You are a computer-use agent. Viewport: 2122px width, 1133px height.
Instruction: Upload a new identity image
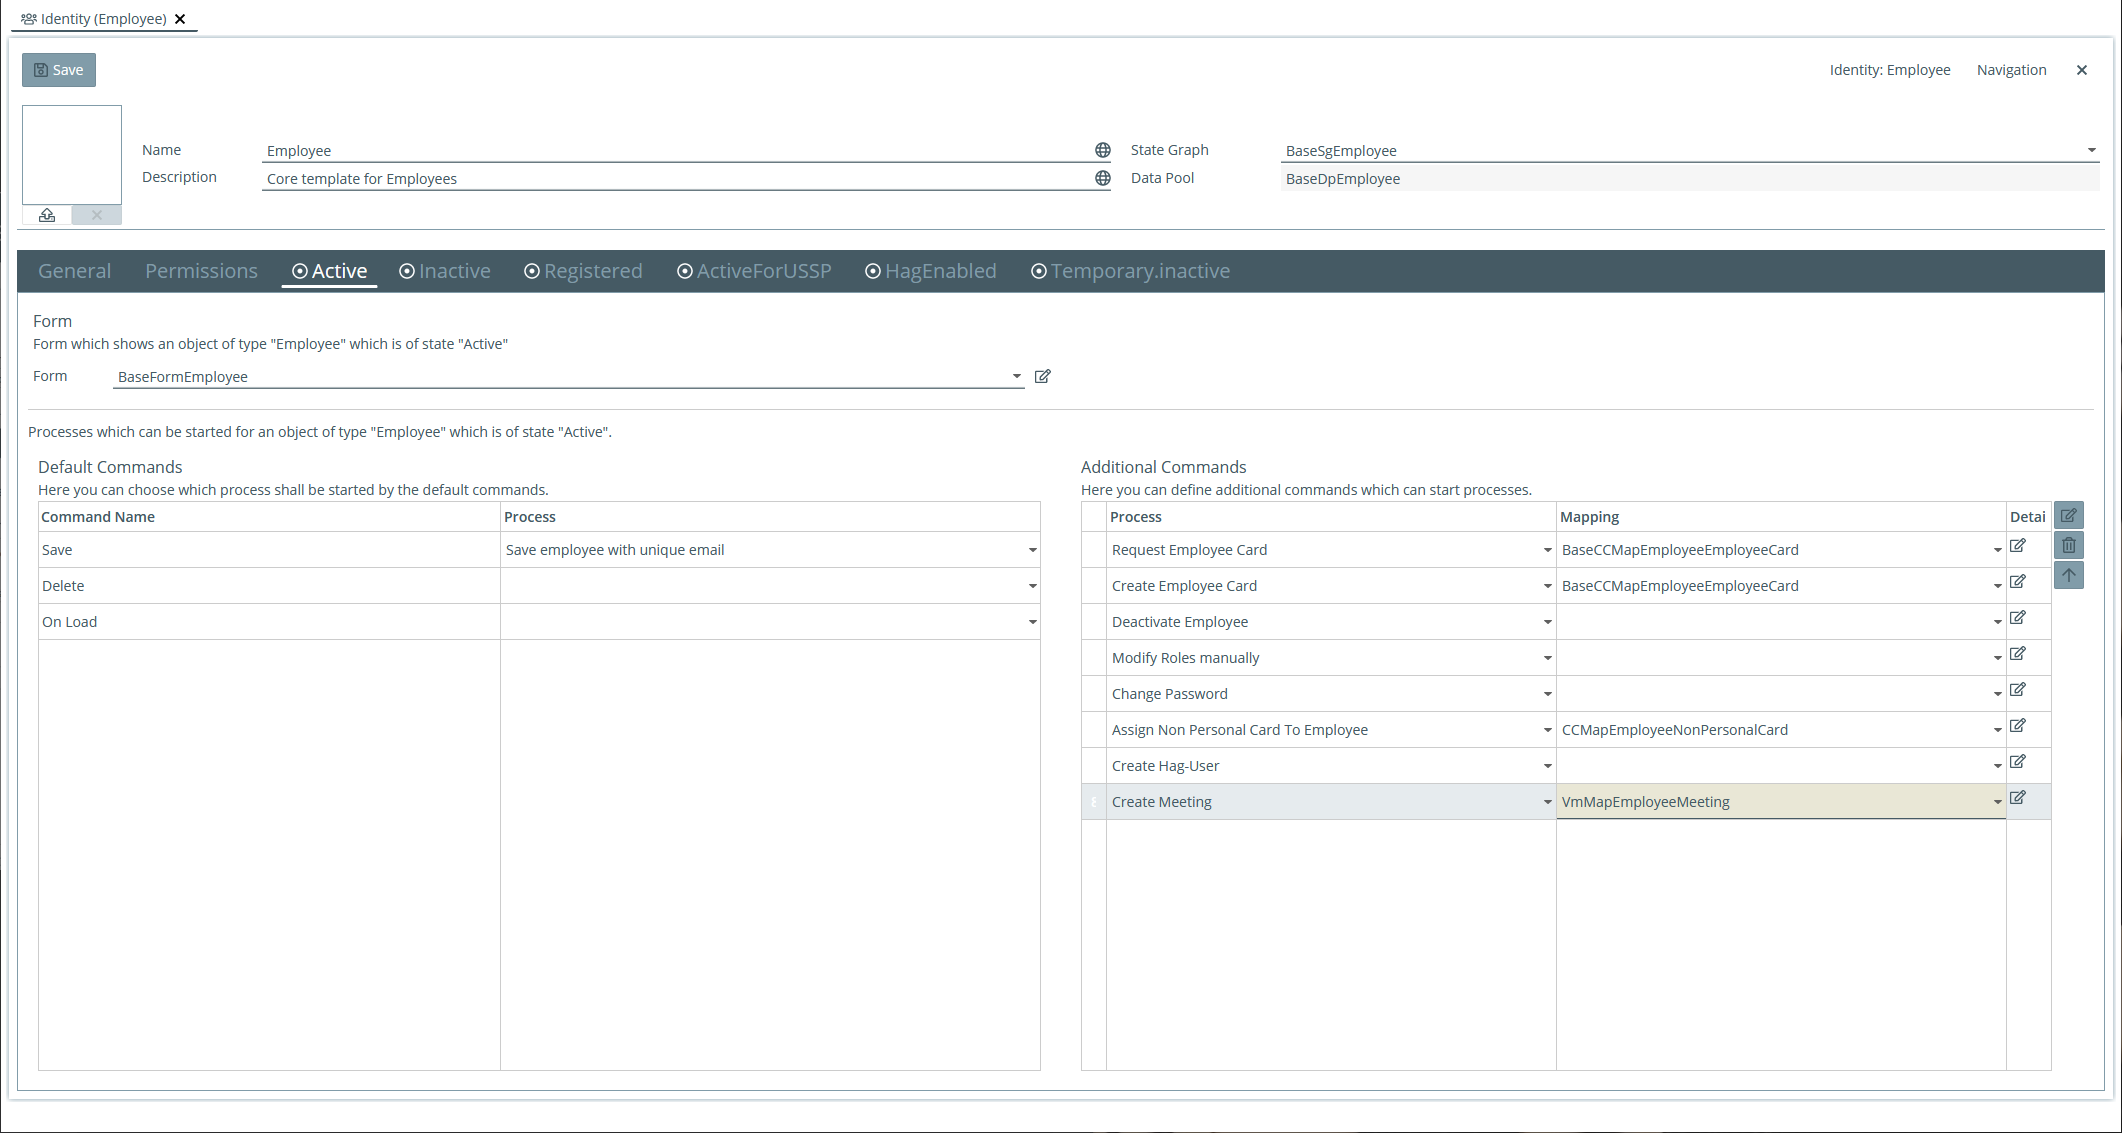pos(46,215)
